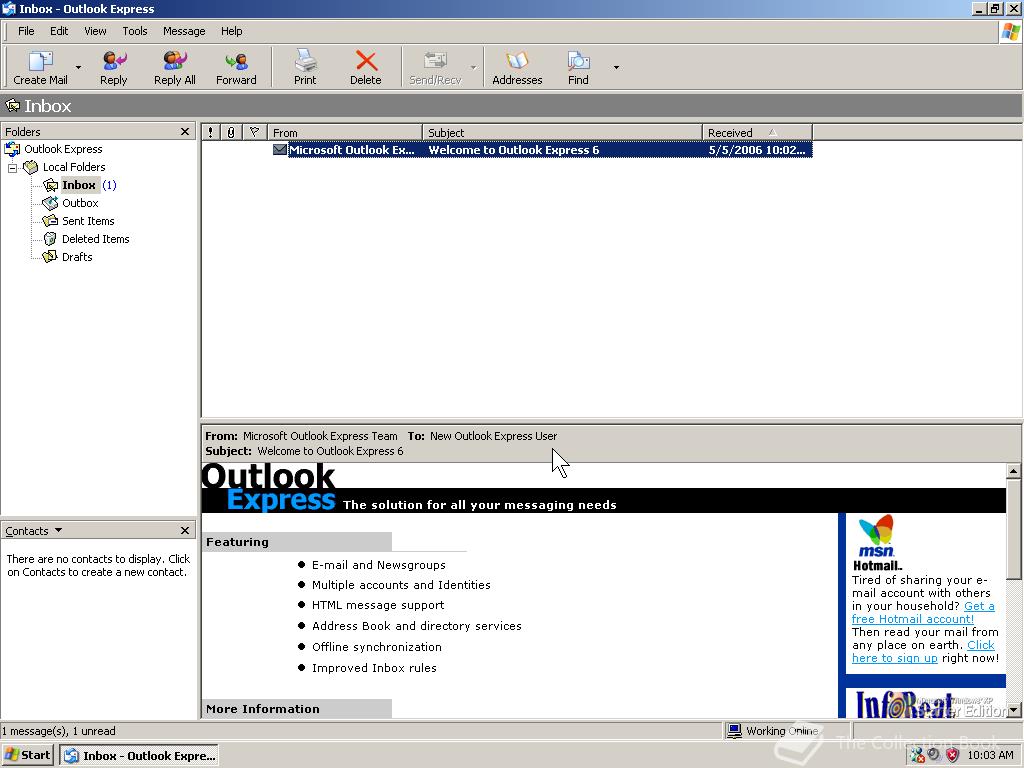Close the Contacts pane
Image resolution: width=1024 pixels, height=768 pixels.
tap(185, 530)
